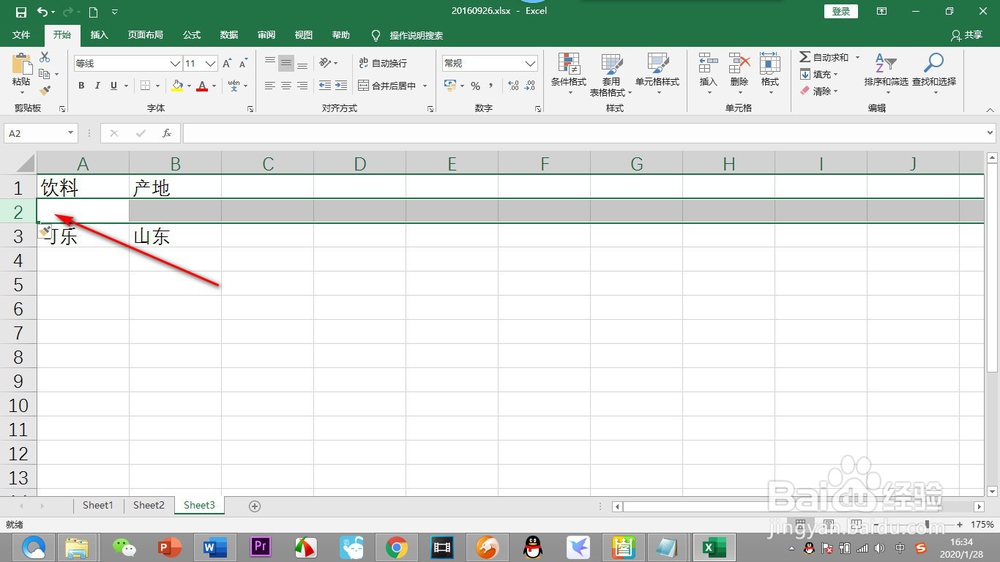1000x562 pixels.
Task: Open the font name dropdown
Action: click(175, 63)
